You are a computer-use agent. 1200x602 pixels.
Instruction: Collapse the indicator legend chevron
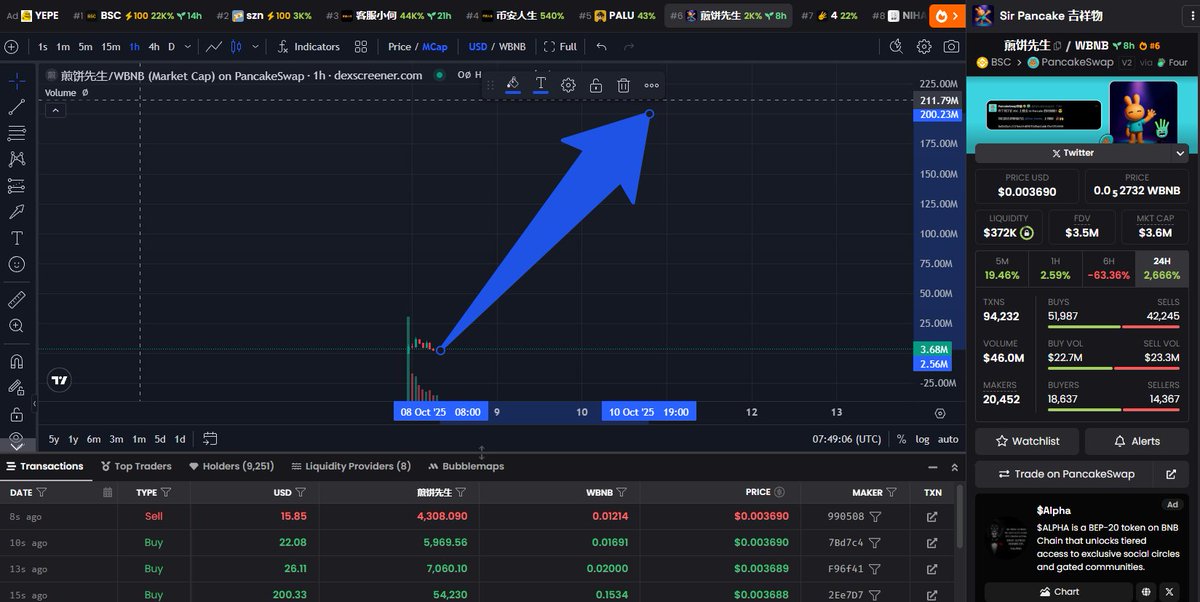tap(56, 110)
